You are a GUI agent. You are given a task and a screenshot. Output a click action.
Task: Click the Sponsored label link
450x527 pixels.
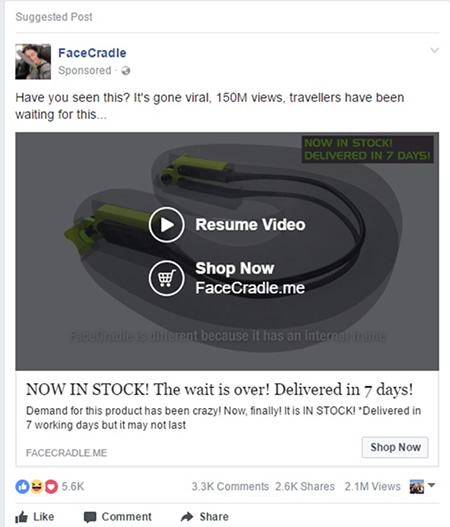click(85, 71)
